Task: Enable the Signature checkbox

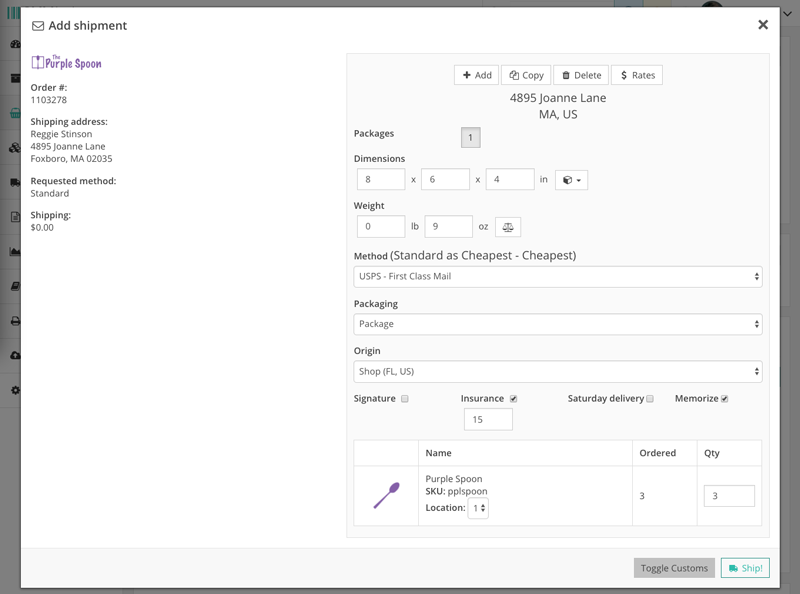Action: click(405, 399)
